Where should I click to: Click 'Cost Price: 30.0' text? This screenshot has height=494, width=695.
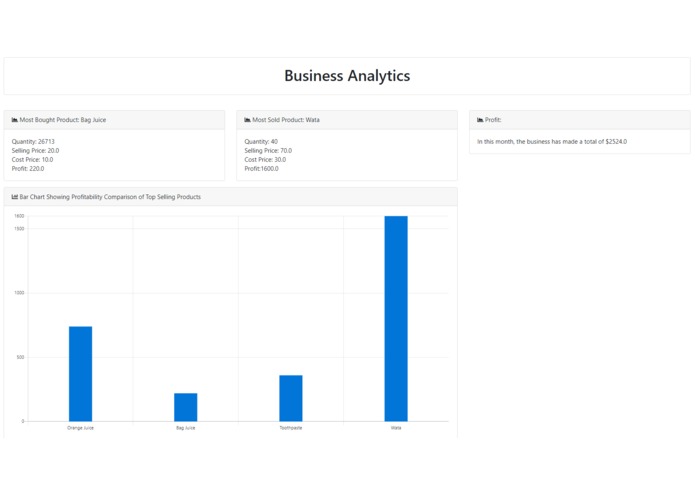265,159
